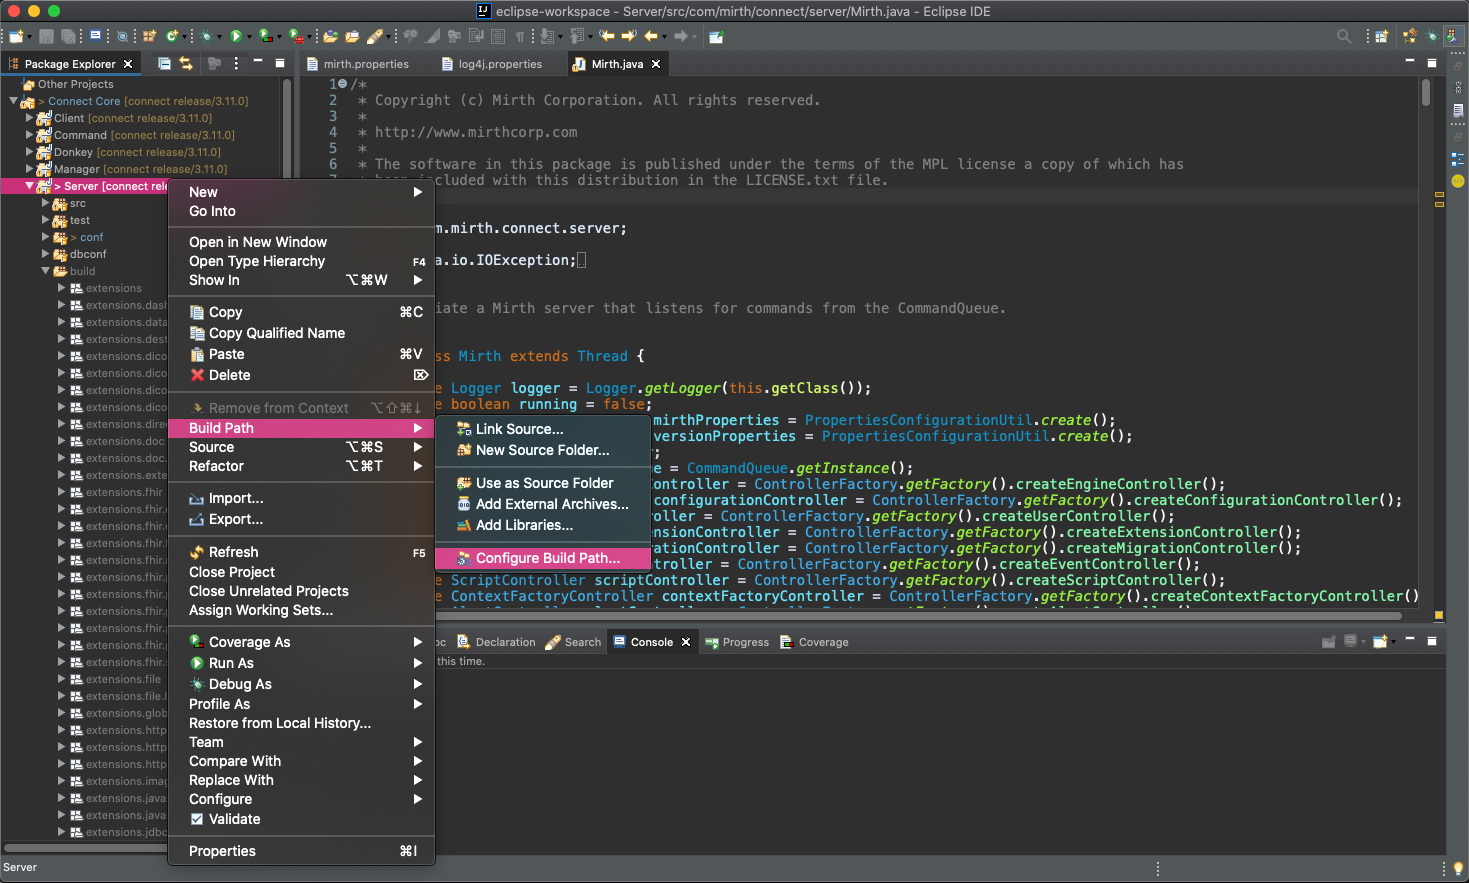The width and height of the screenshot is (1469, 883).
Task: Click the Open Task folder toolbar icon
Action: [352, 36]
